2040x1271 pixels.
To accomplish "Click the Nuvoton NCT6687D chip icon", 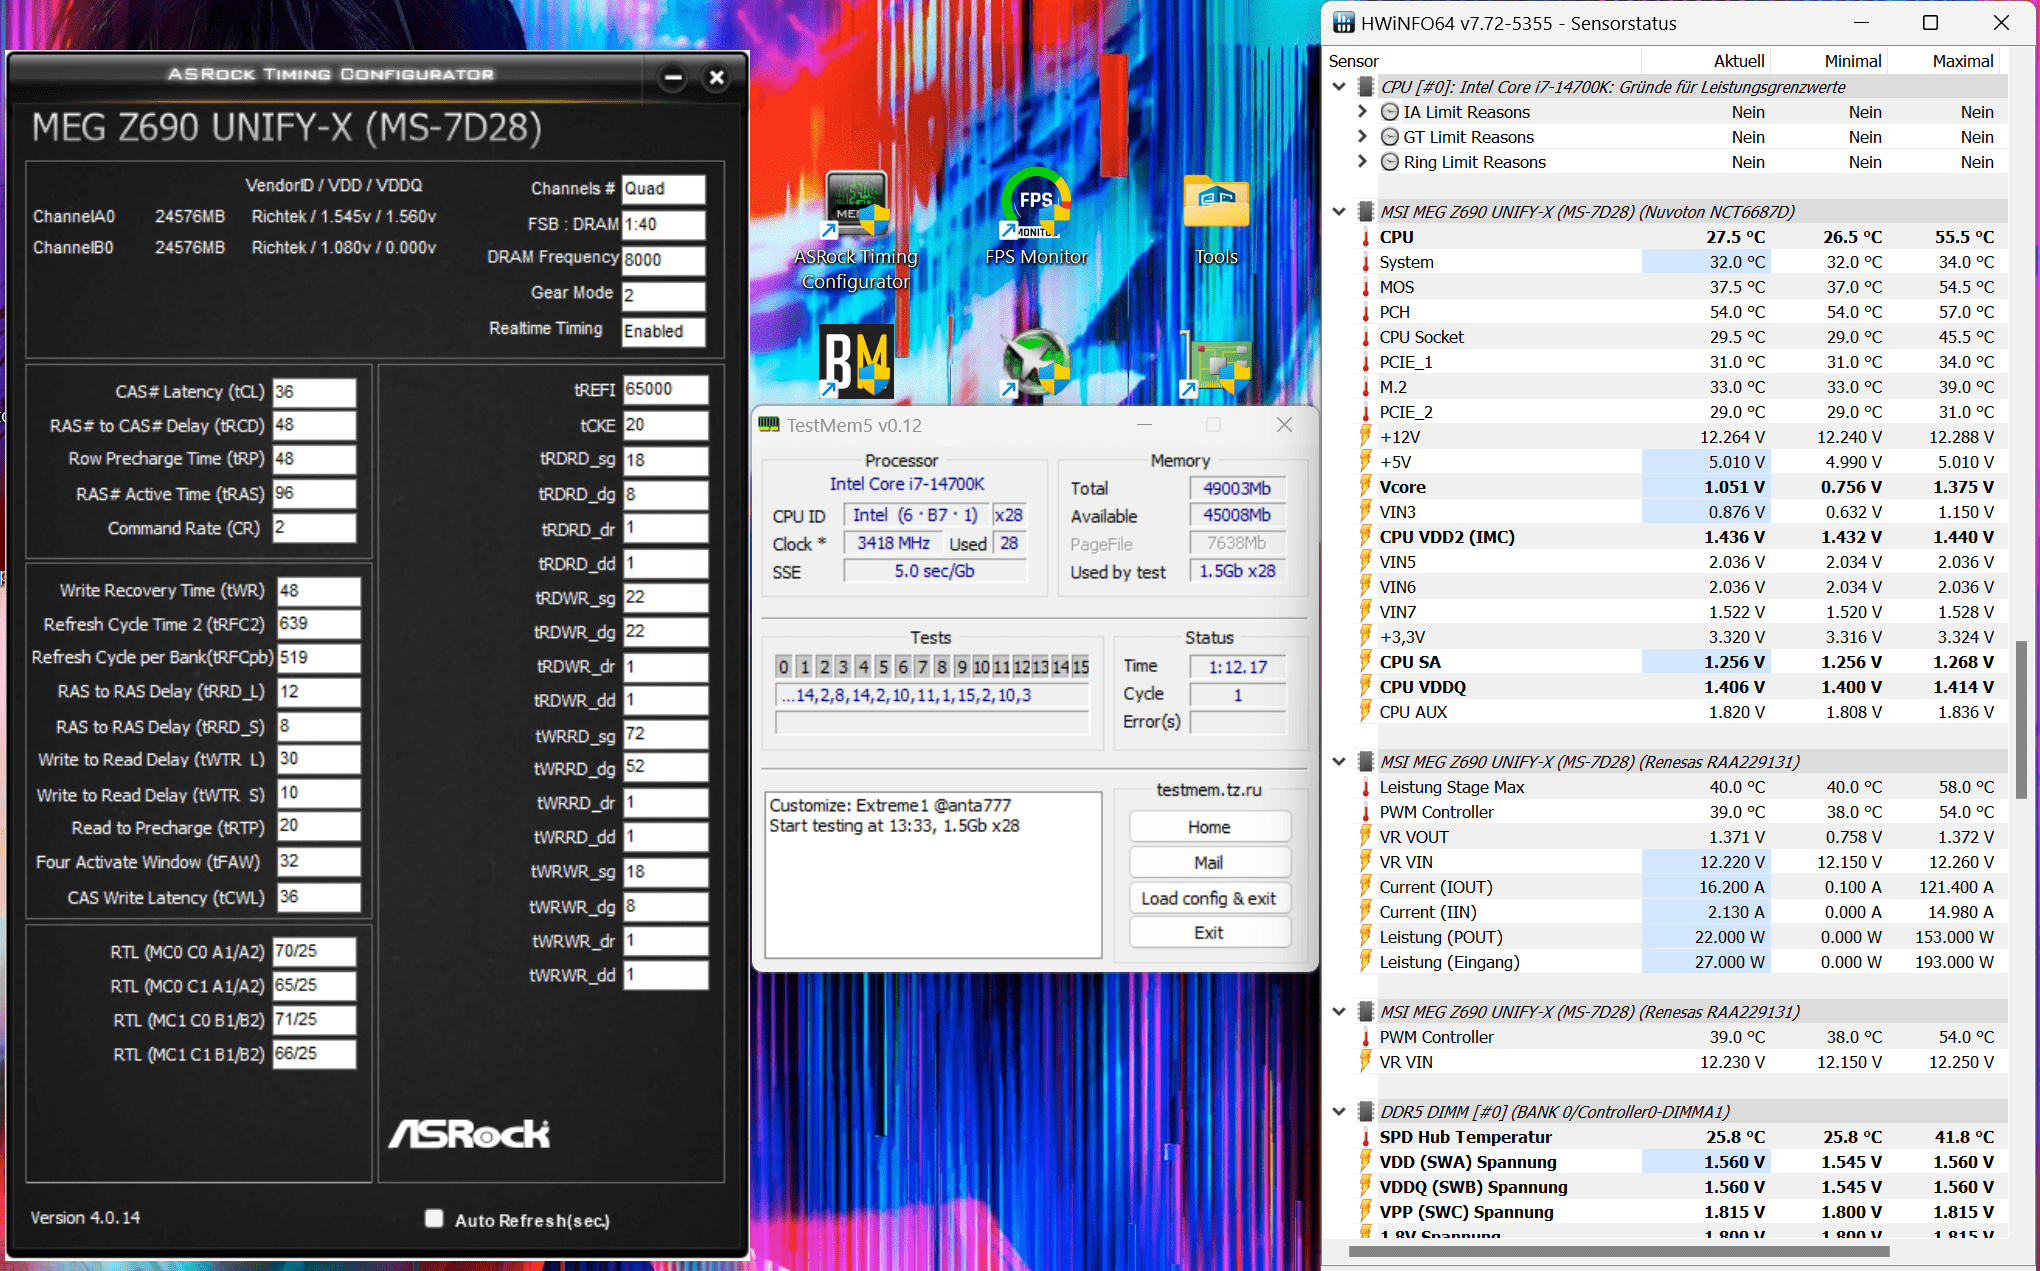I will tap(1365, 212).
